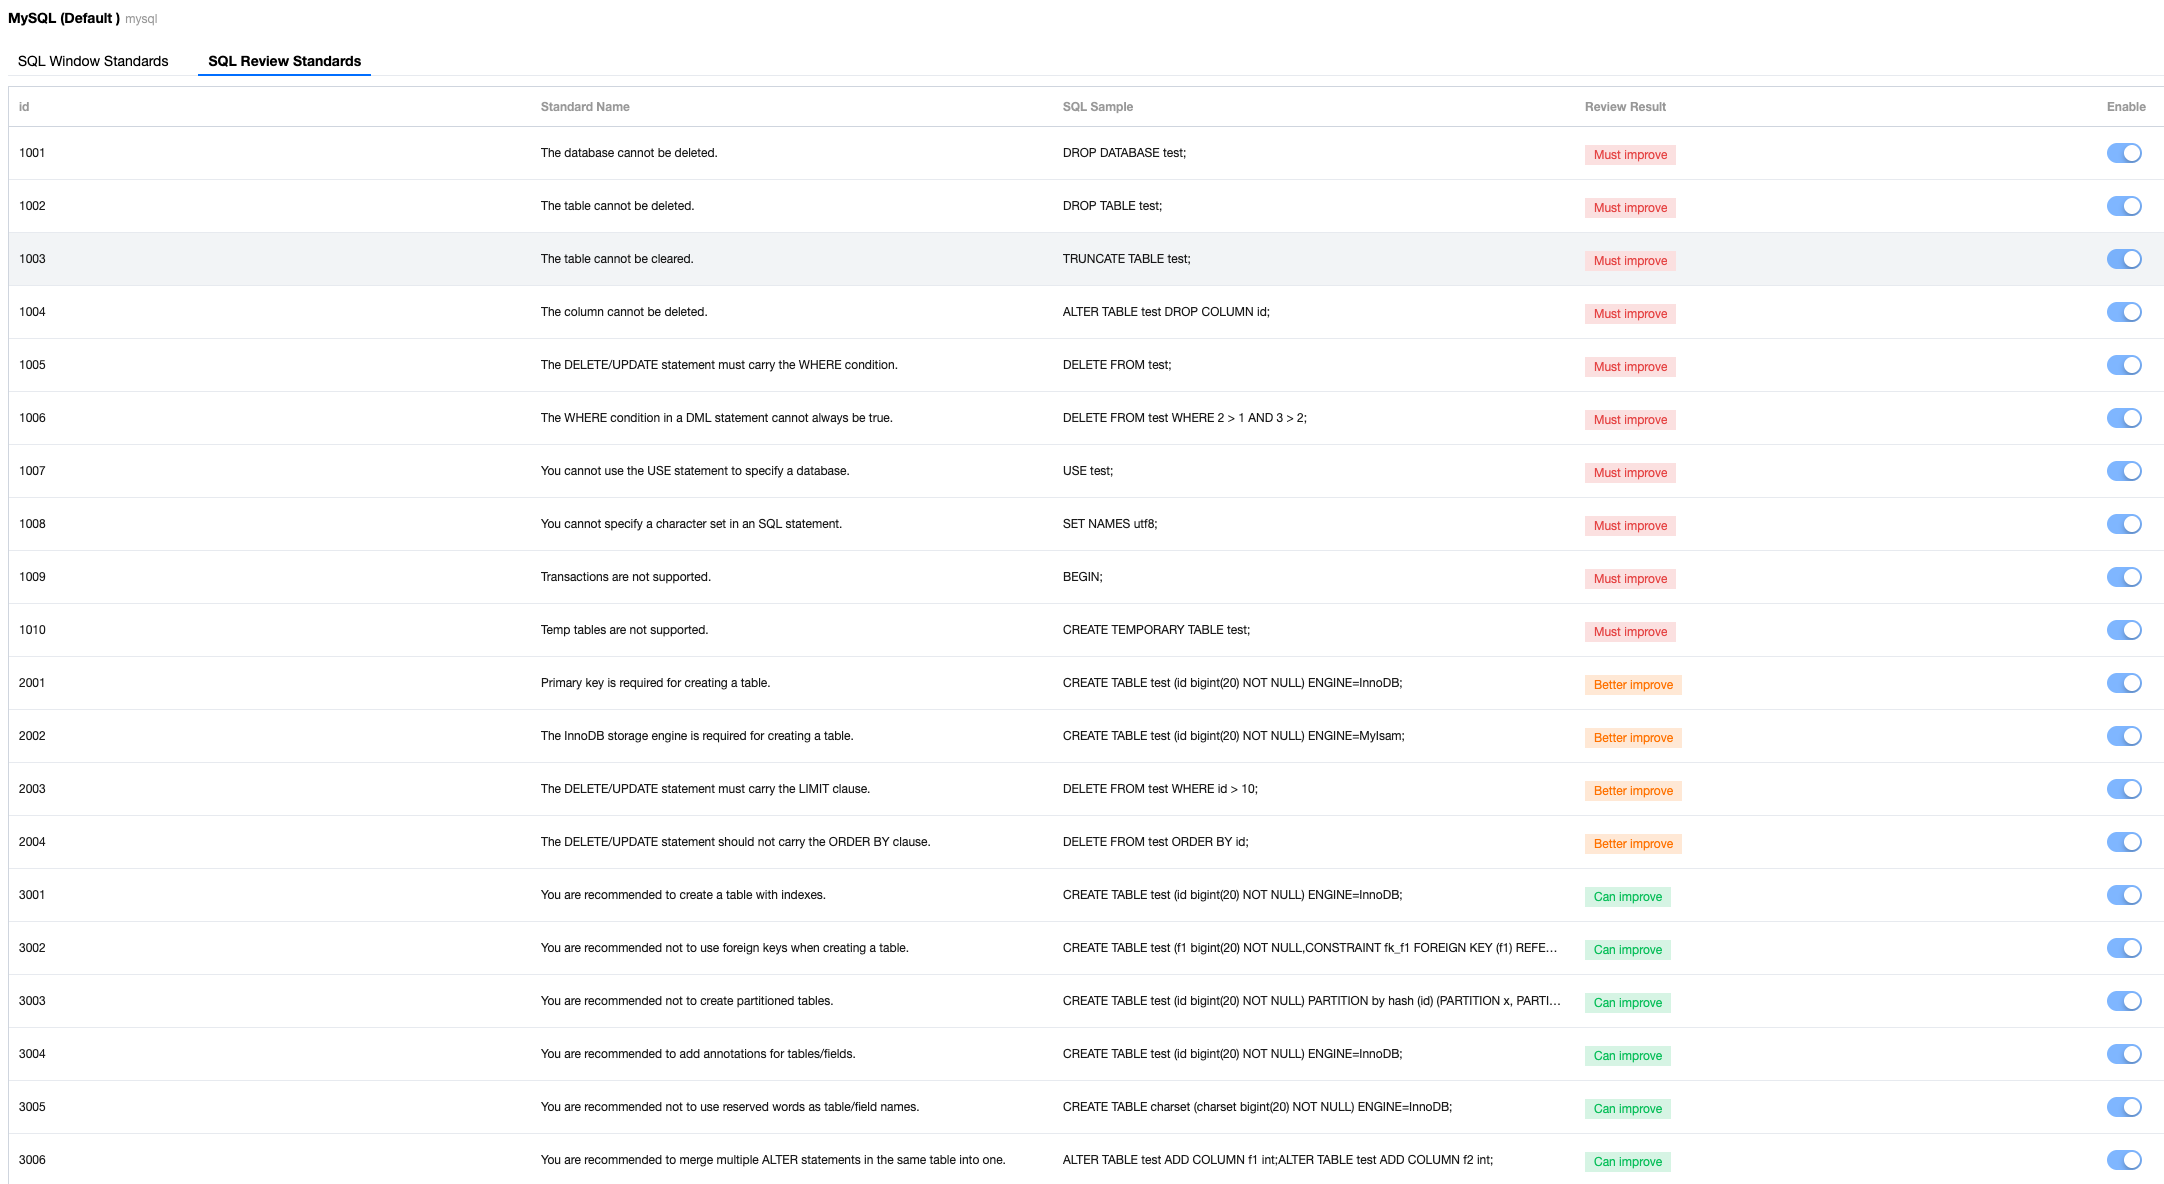Turn off rule 1005 WHERE condition switch
Screen dimensions: 2164x1184
tap(2123, 365)
